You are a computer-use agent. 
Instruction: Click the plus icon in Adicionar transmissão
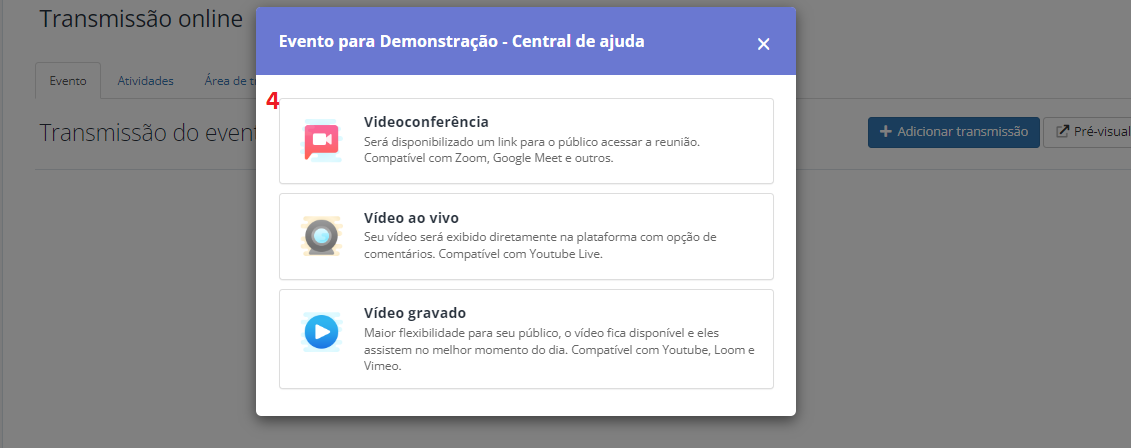886,131
